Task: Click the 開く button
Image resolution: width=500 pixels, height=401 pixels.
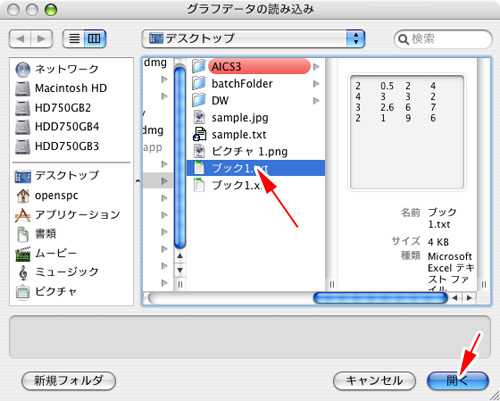Action: [x=458, y=381]
